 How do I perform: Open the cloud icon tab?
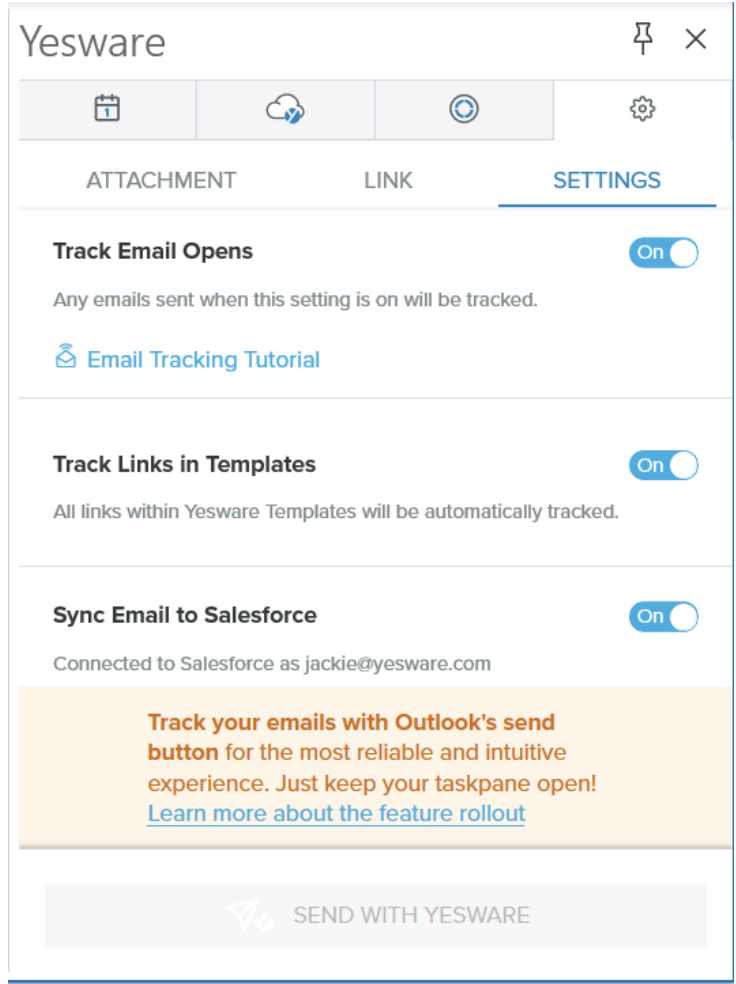[x=285, y=109]
